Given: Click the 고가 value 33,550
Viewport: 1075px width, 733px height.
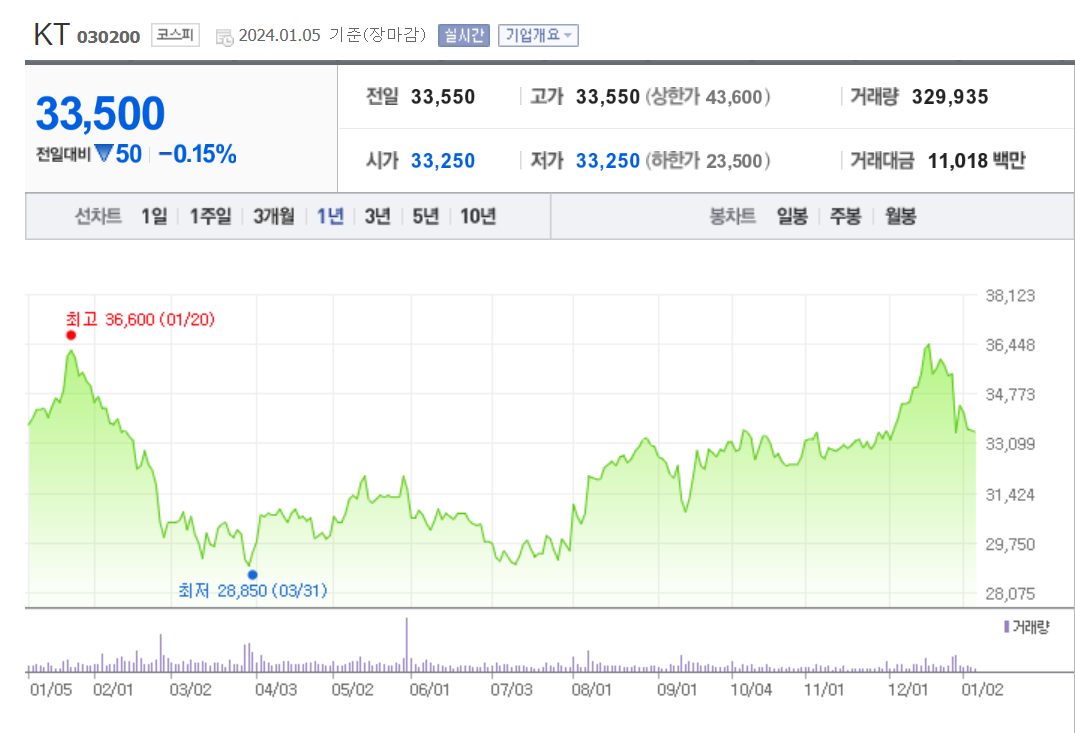Looking at the screenshot, I should pos(607,97).
